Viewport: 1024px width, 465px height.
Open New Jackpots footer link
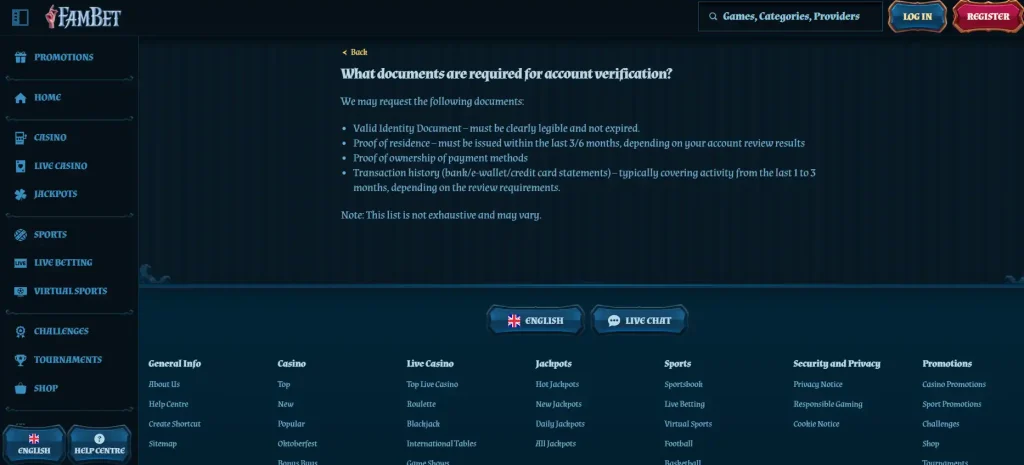click(x=558, y=404)
